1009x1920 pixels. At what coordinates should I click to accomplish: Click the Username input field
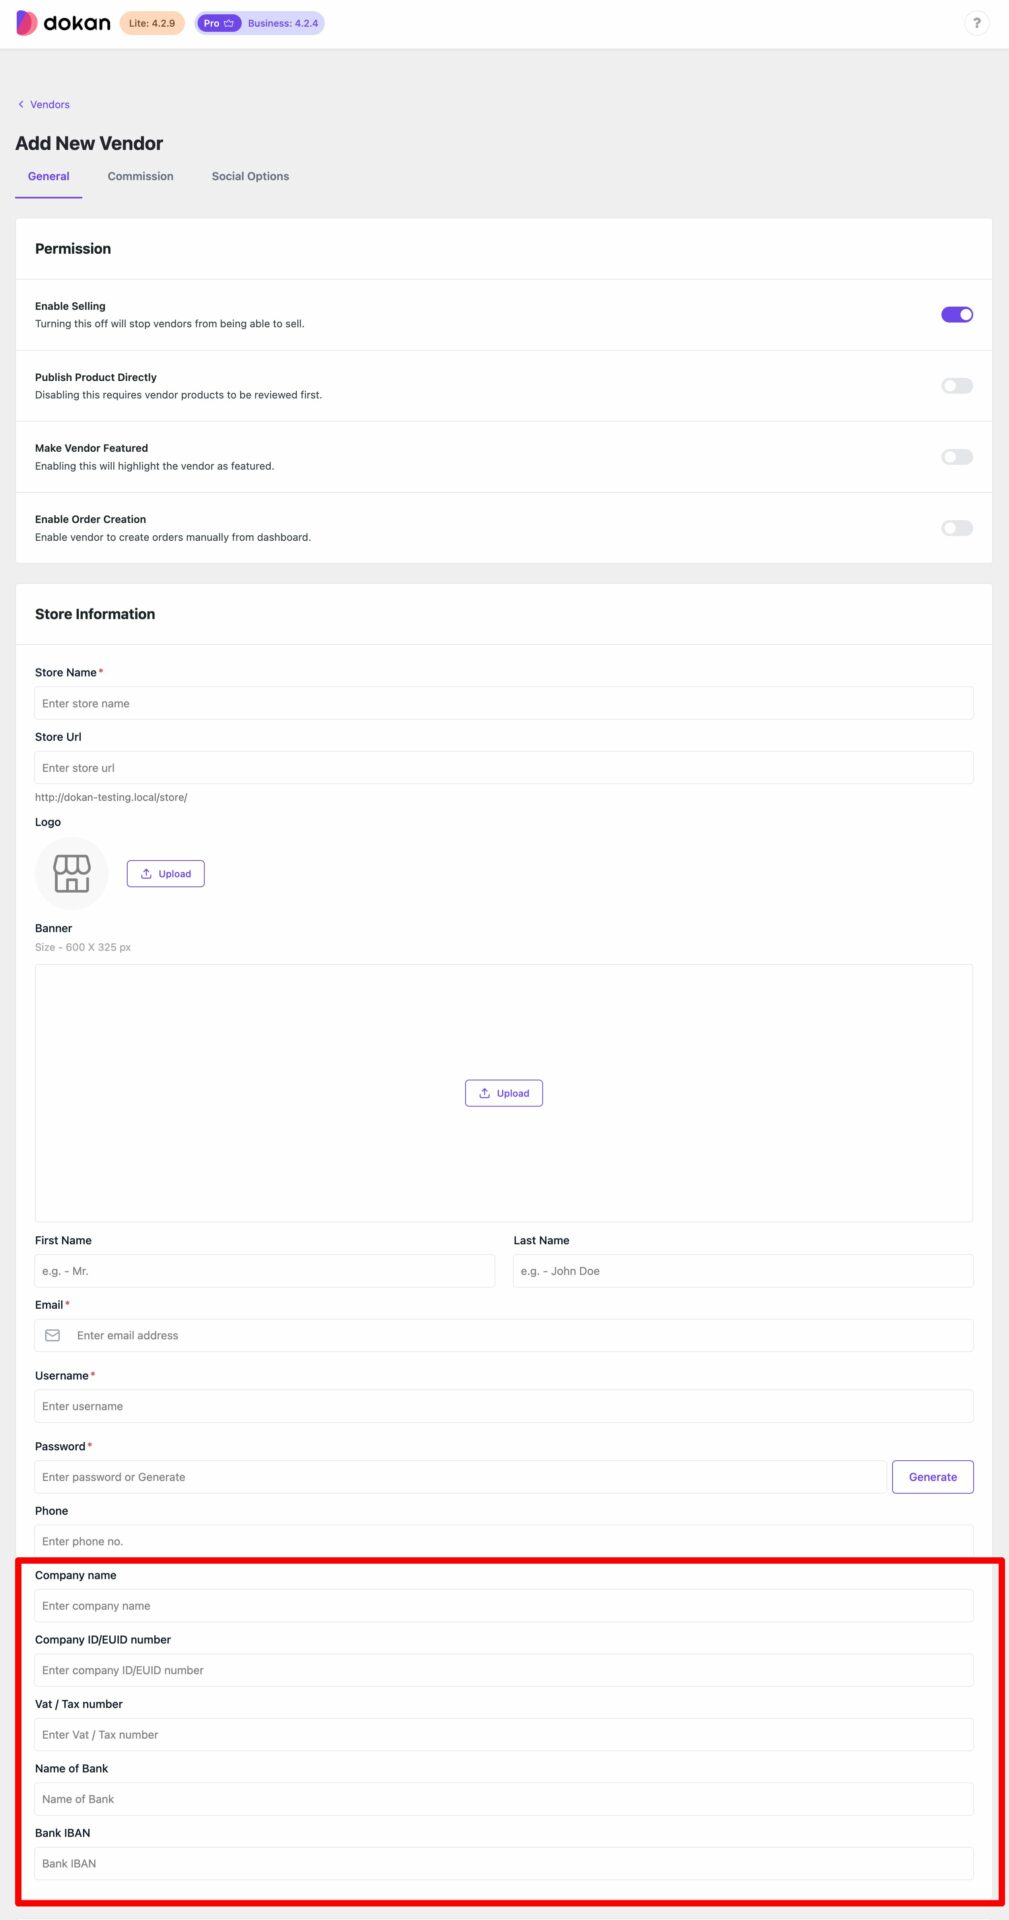coord(504,1405)
